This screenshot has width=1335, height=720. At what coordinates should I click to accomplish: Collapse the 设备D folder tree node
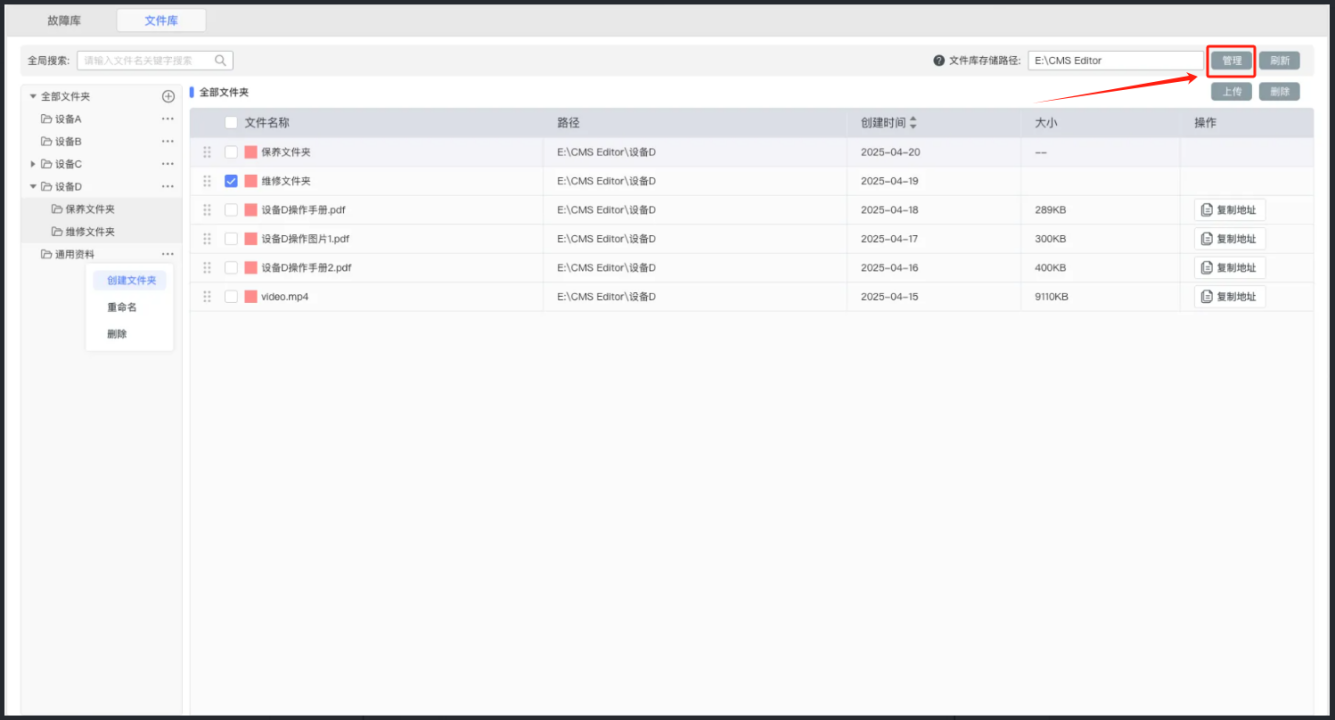coord(33,187)
